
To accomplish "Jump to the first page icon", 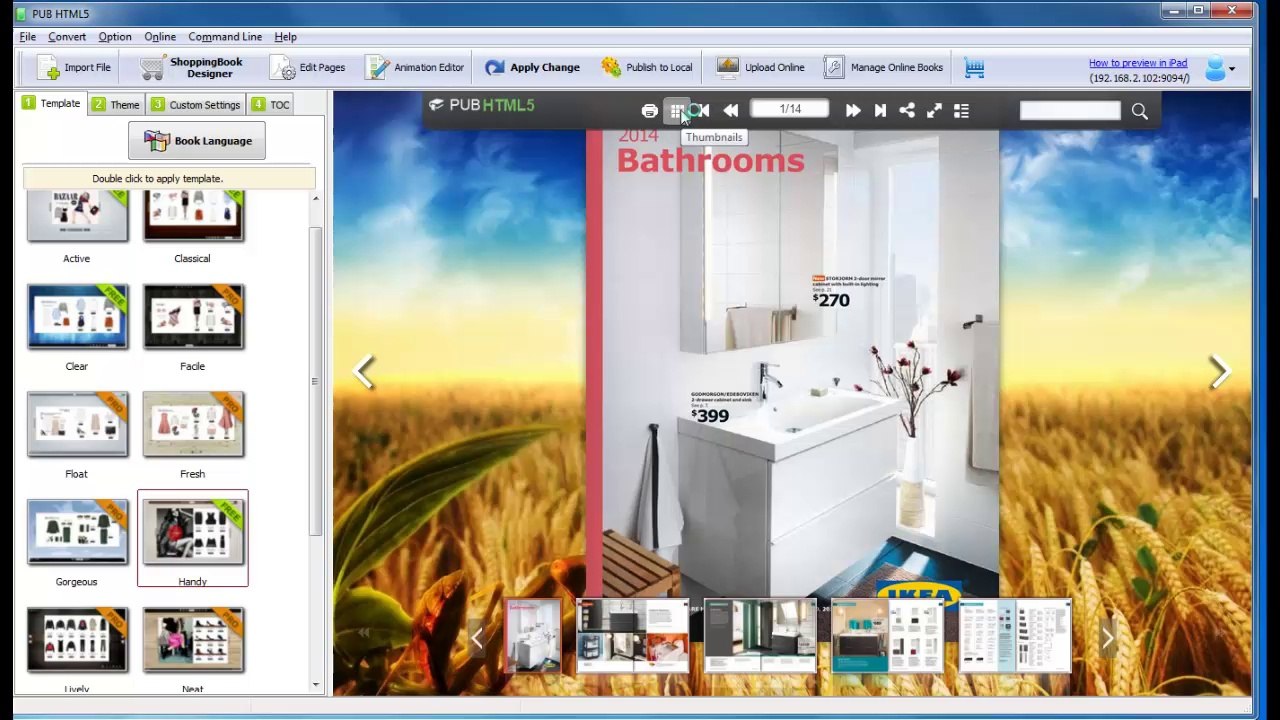I will [702, 111].
